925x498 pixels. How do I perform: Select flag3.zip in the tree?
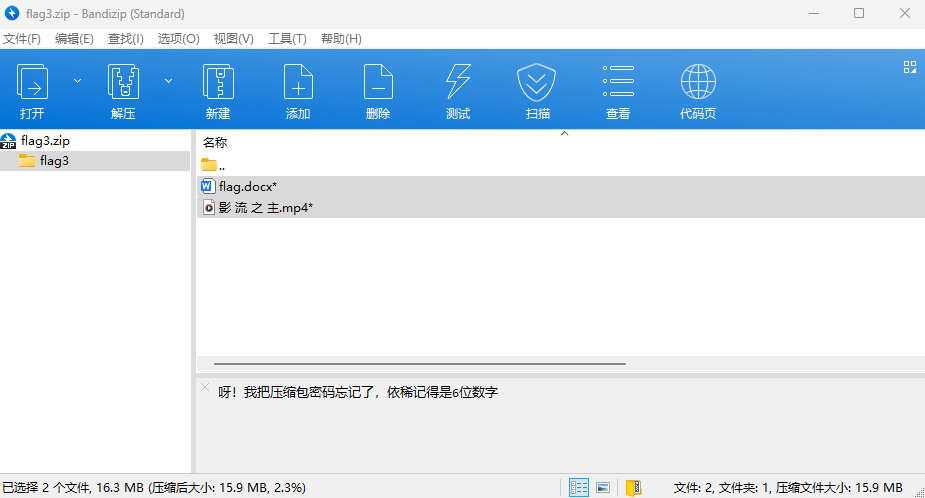(x=45, y=141)
